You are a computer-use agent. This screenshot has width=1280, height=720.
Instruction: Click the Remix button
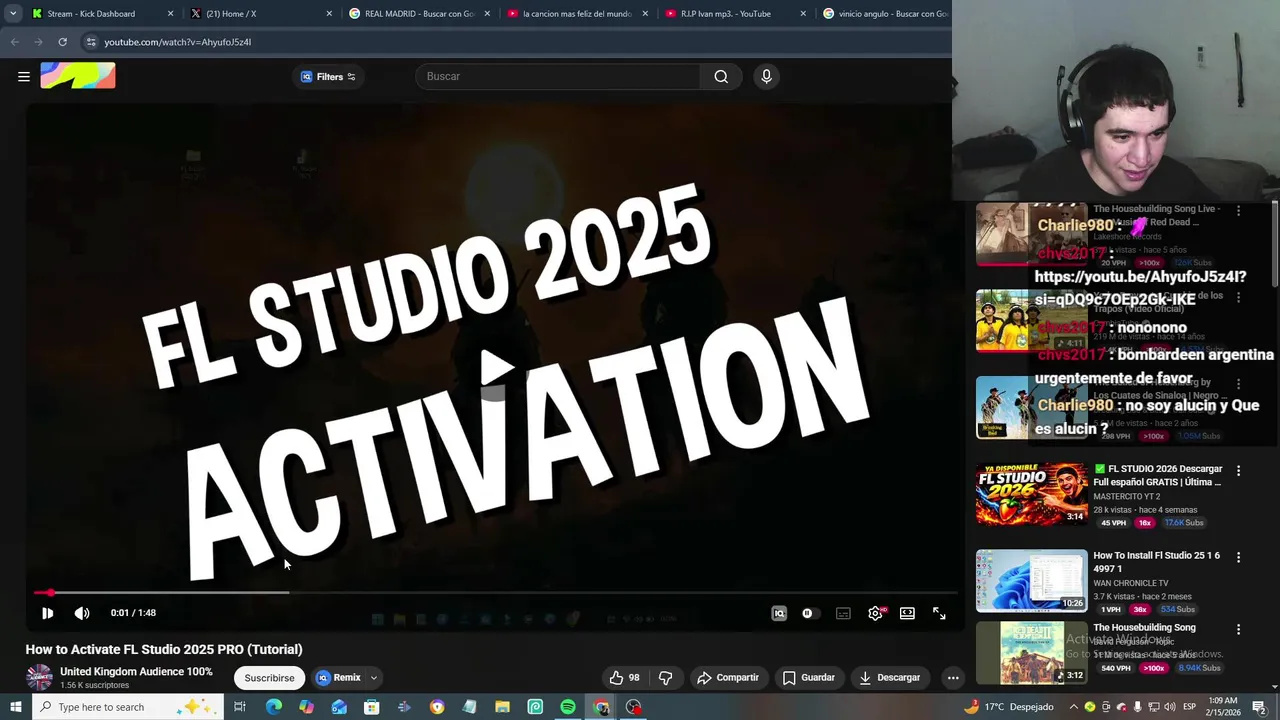point(339,677)
